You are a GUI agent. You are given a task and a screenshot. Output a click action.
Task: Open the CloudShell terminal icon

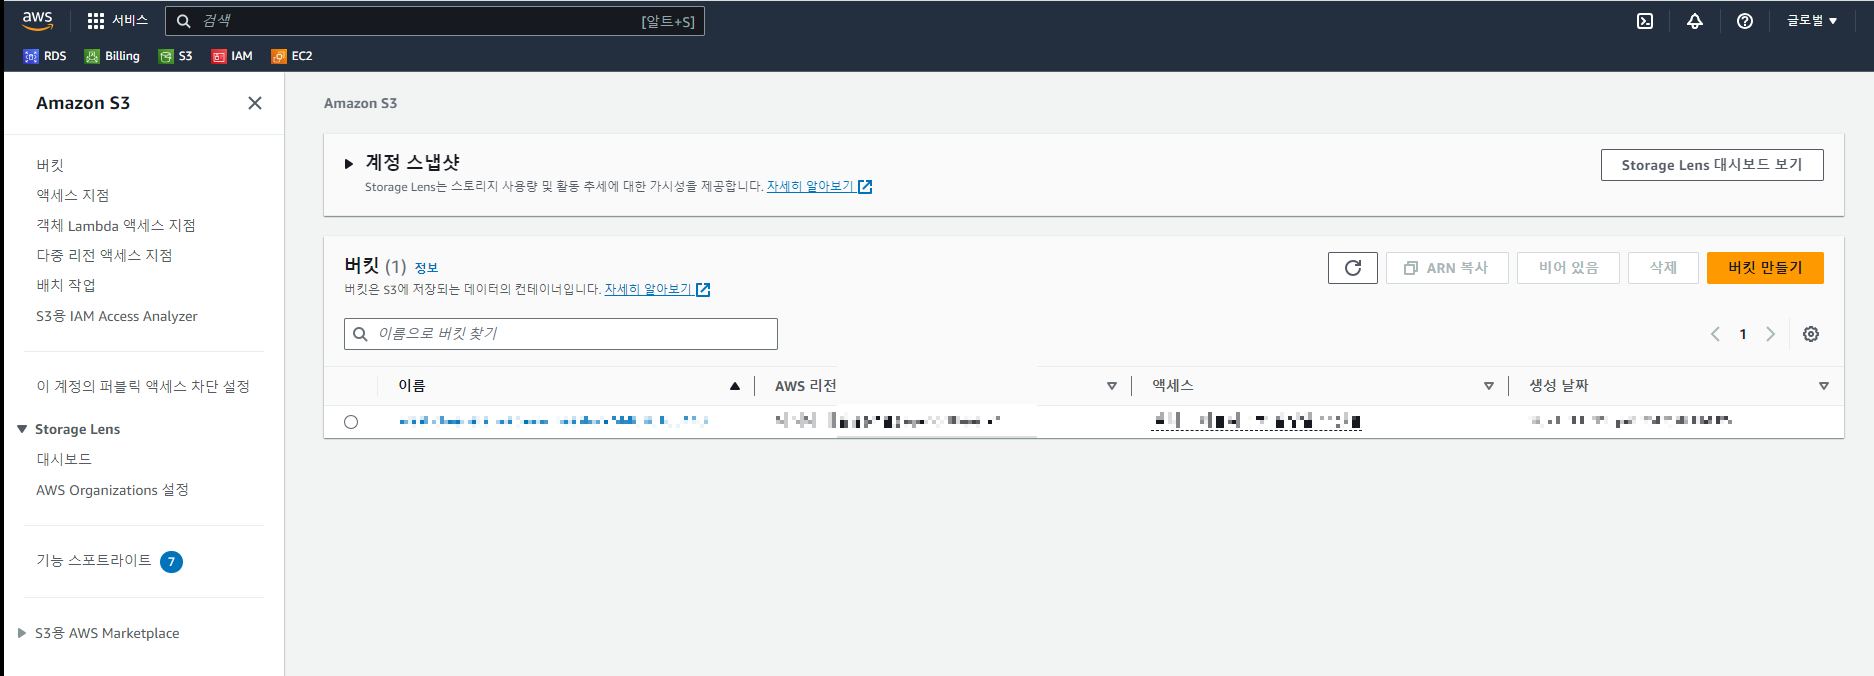(1645, 21)
